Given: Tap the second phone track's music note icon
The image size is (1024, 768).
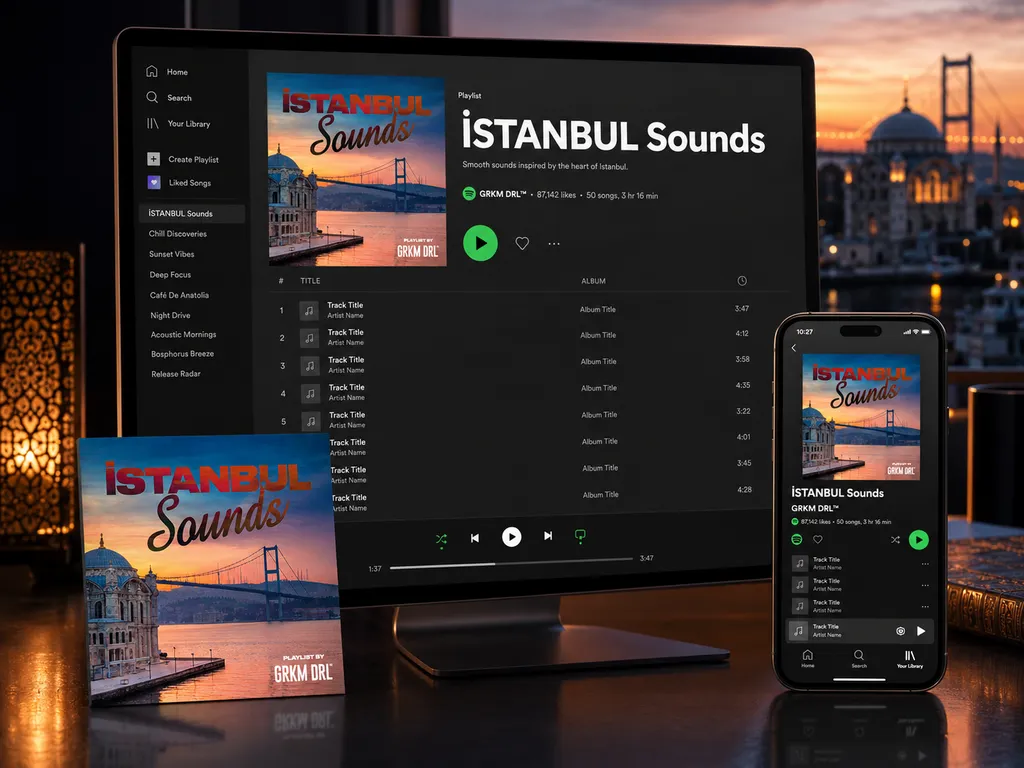Looking at the screenshot, I should pyautogui.click(x=800, y=584).
